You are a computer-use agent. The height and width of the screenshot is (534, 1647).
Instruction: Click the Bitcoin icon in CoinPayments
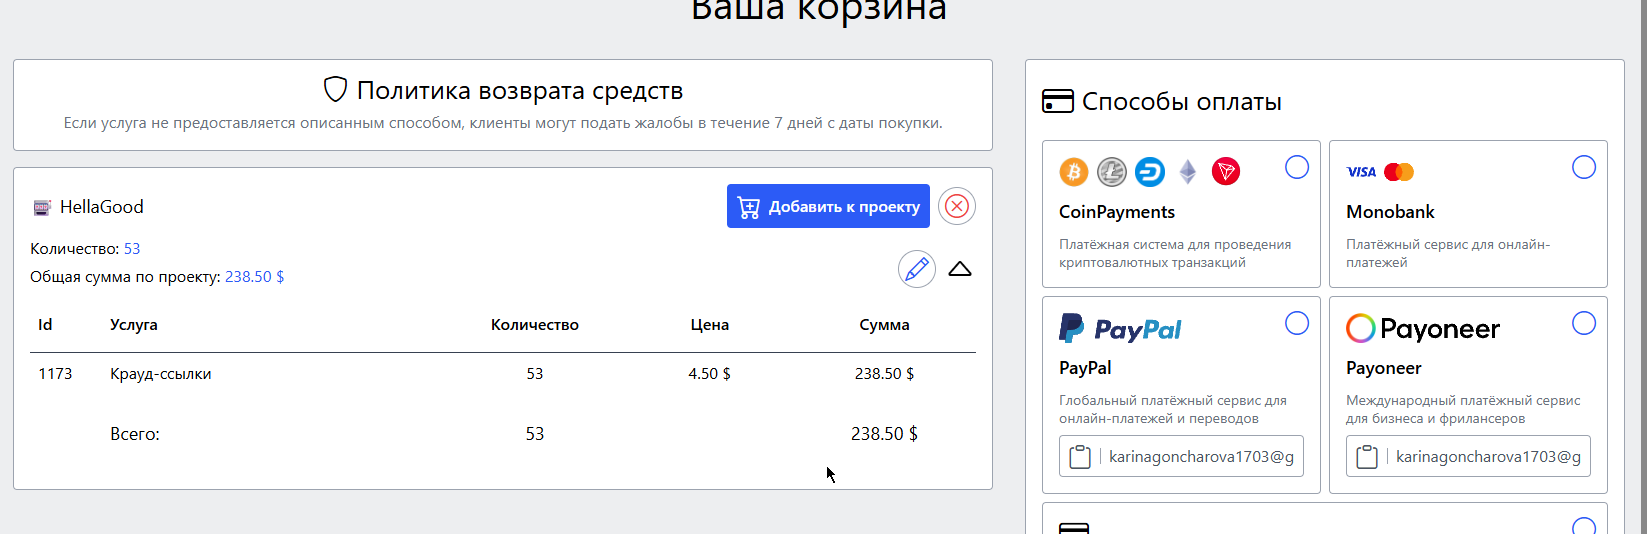pyautogui.click(x=1074, y=172)
